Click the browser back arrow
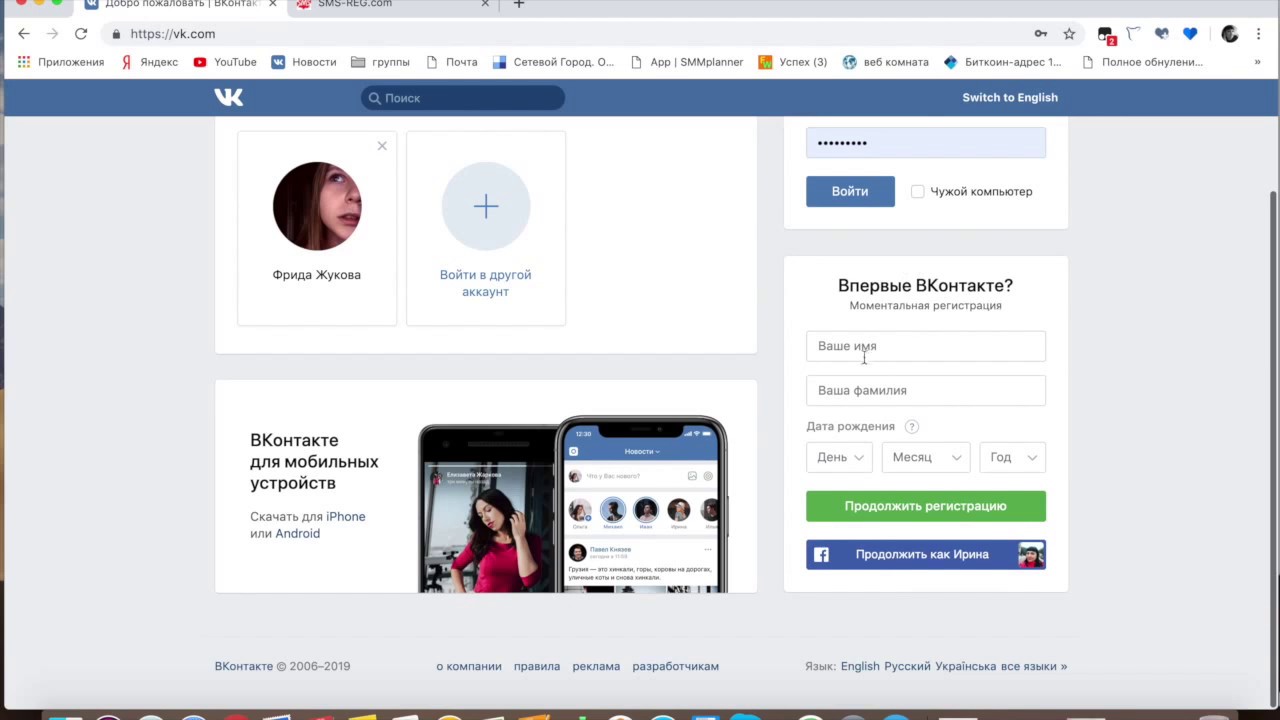Image resolution: width=1280 pixels, height=720 pixels. [24, 33]
